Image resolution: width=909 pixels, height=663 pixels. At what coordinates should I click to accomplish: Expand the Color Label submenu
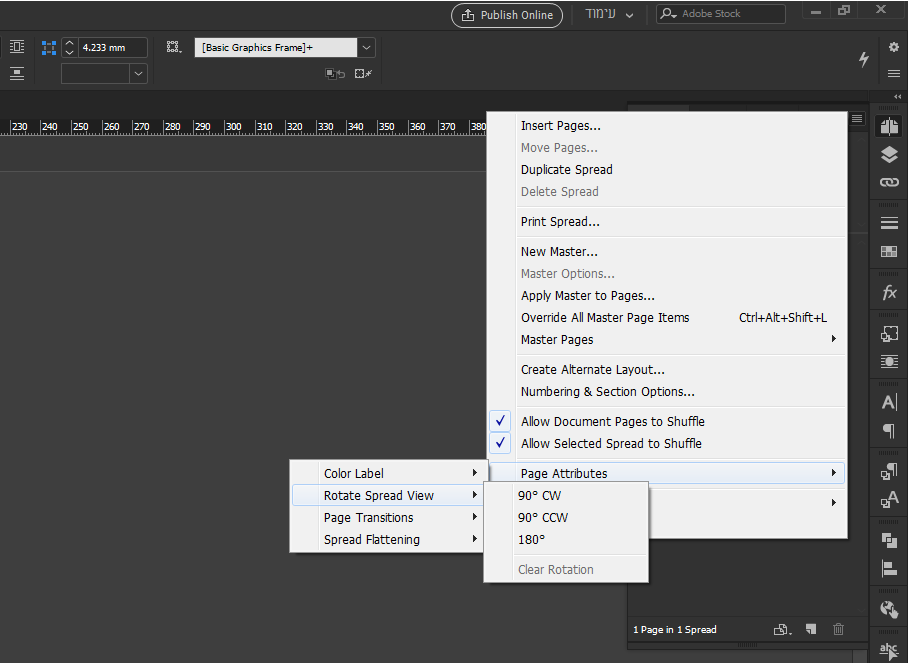pos(387,473)
